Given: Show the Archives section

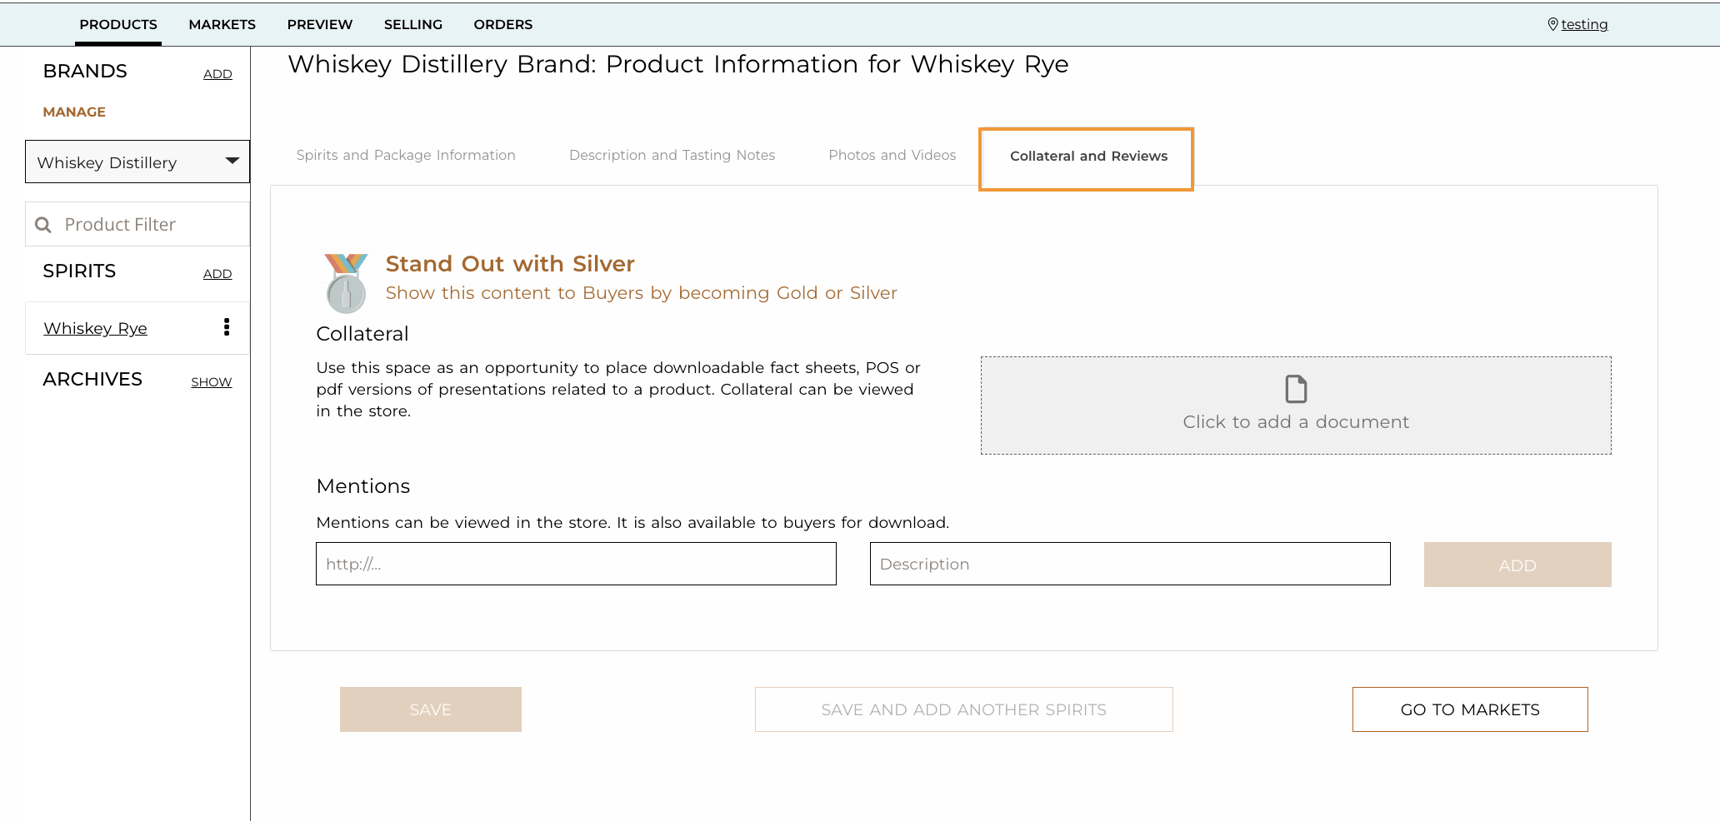Looking at the screenshot, I should (x=211, y=382).
